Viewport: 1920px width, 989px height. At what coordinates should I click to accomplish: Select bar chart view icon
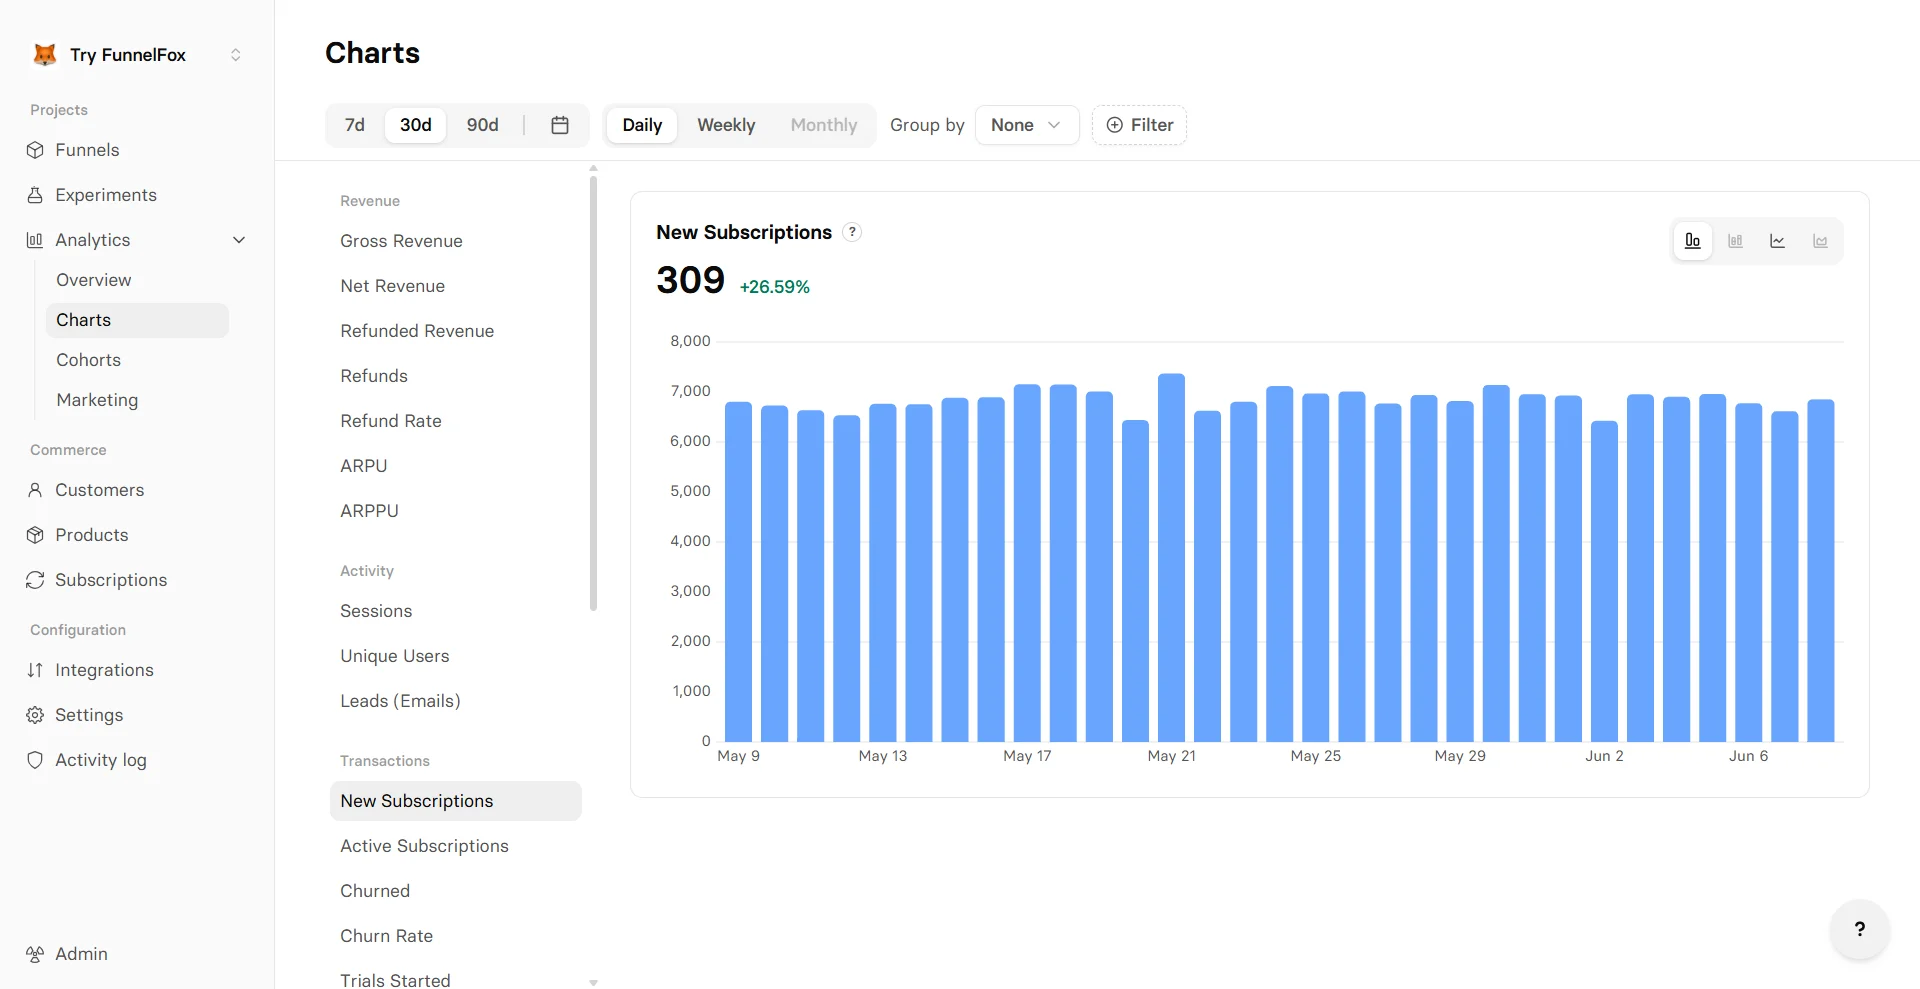[1693, 241]
